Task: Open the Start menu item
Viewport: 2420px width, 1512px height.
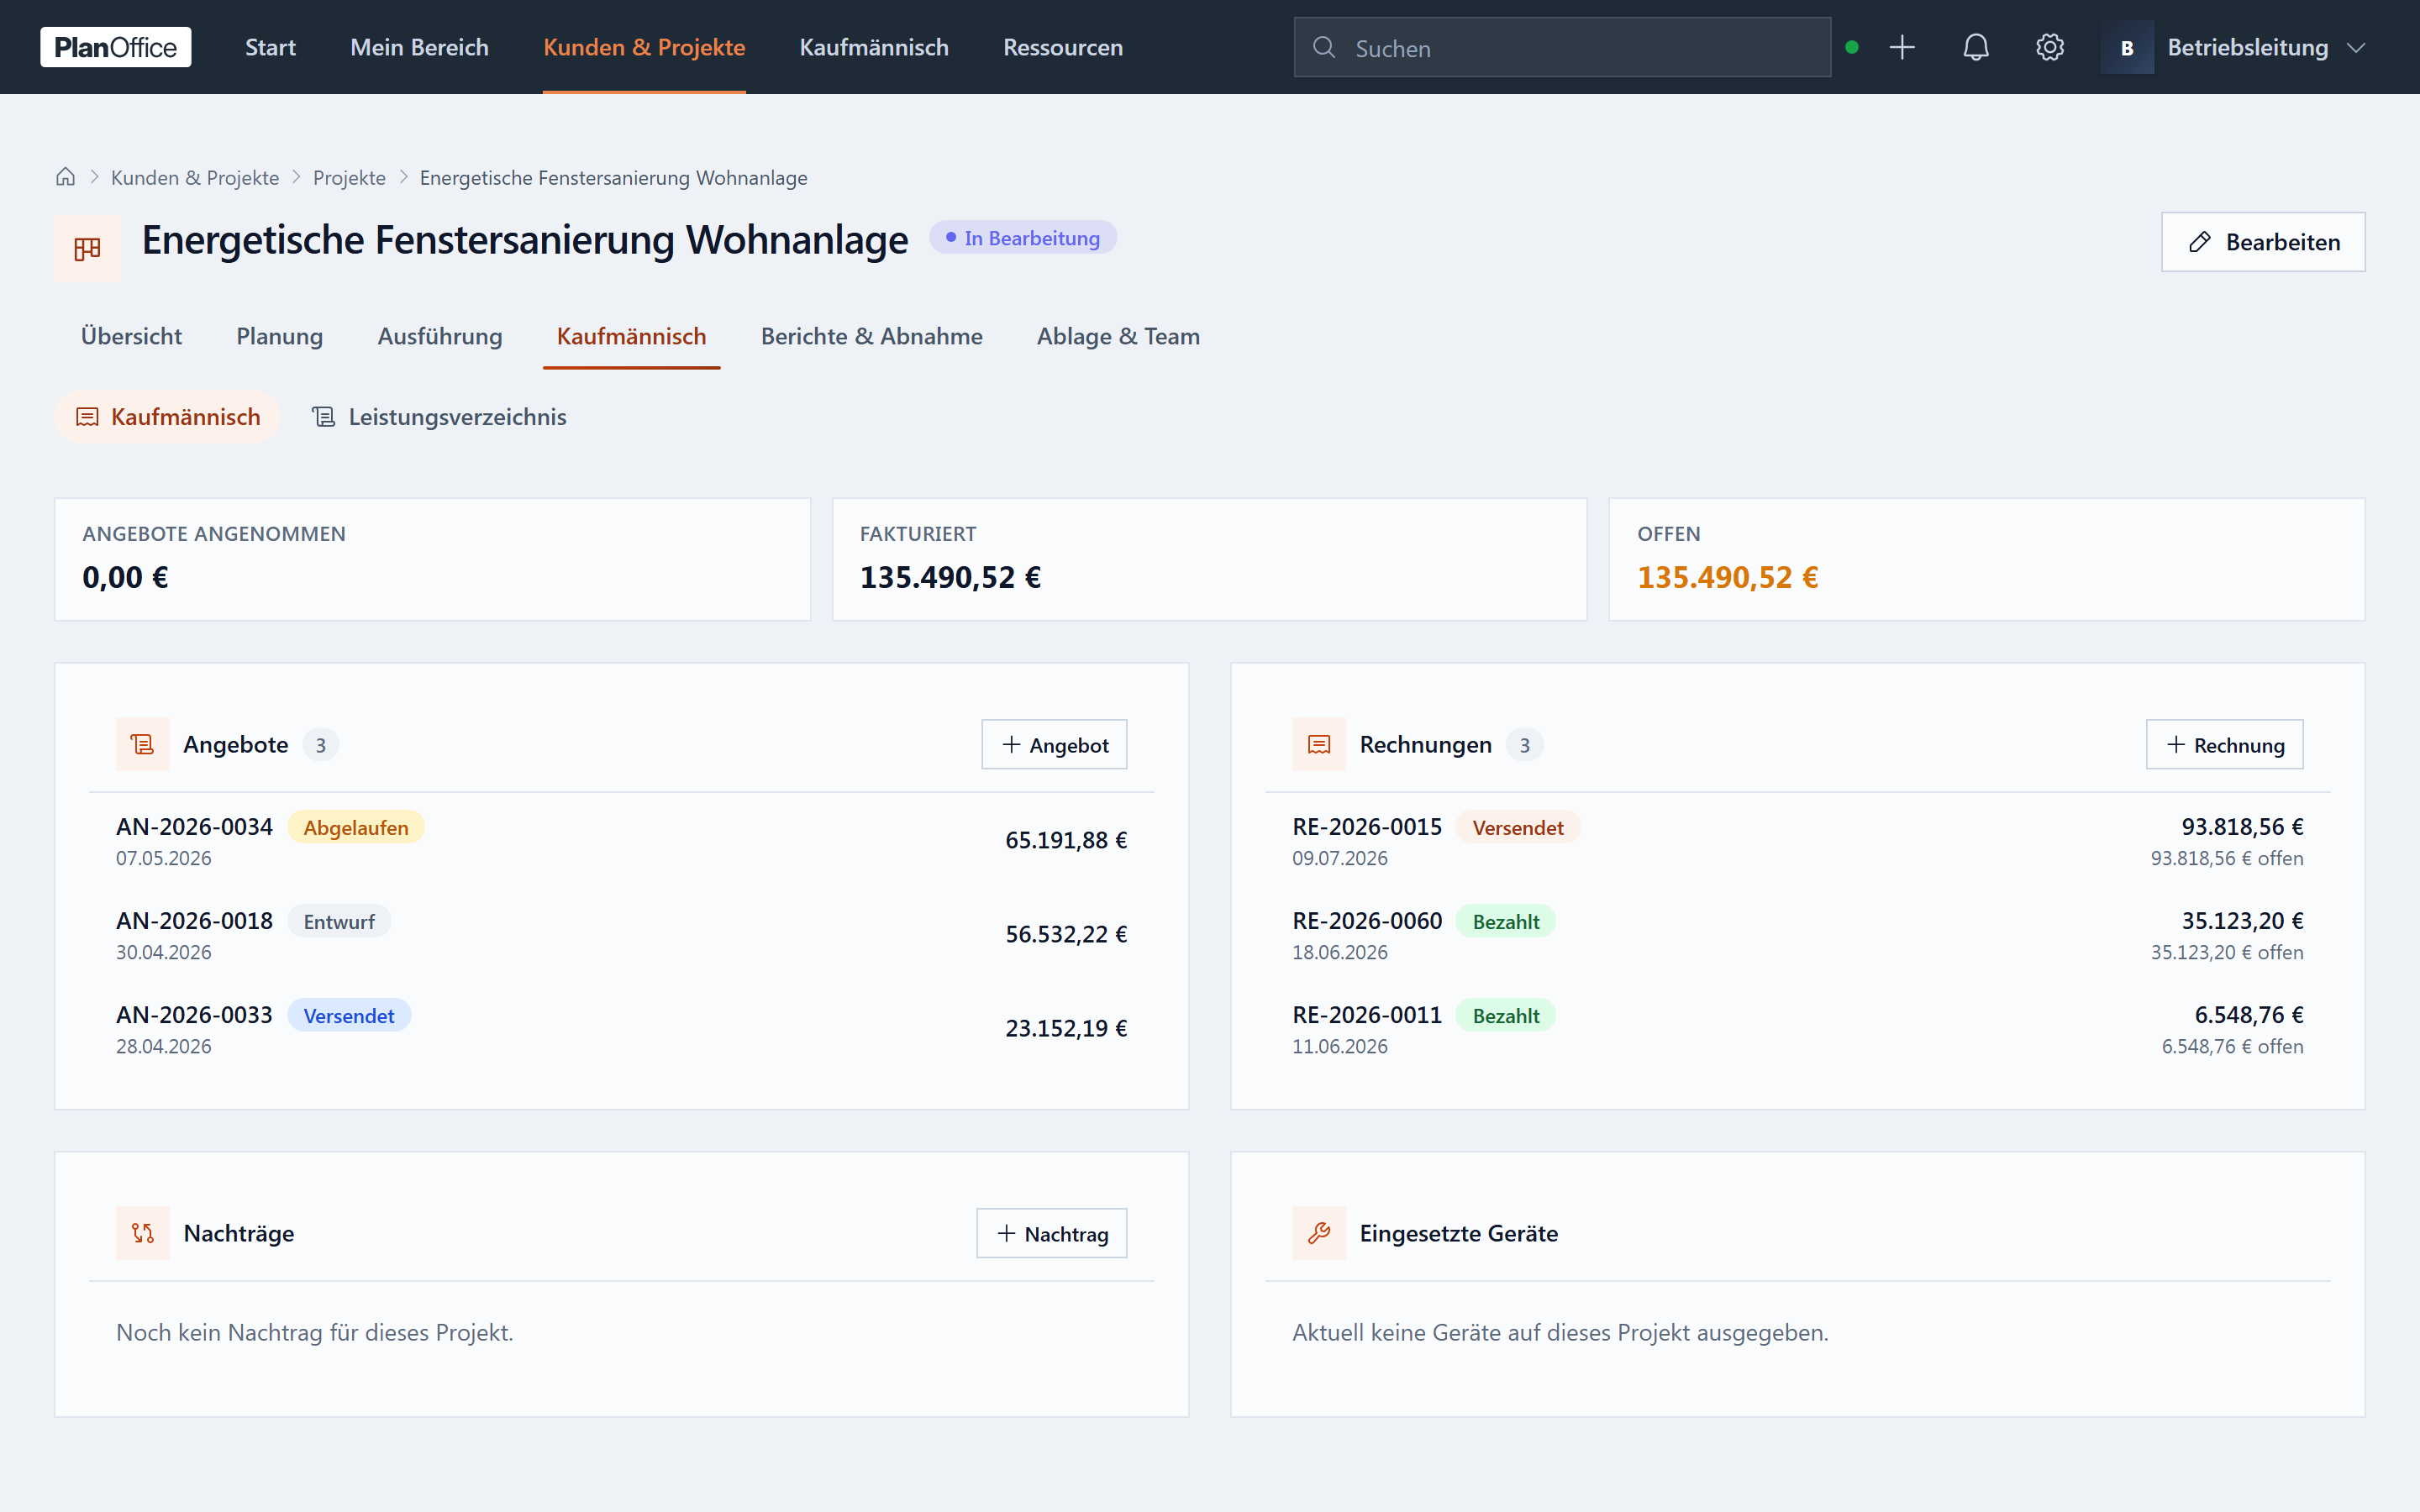Action: pyautogui.click(x=270, y=47)
